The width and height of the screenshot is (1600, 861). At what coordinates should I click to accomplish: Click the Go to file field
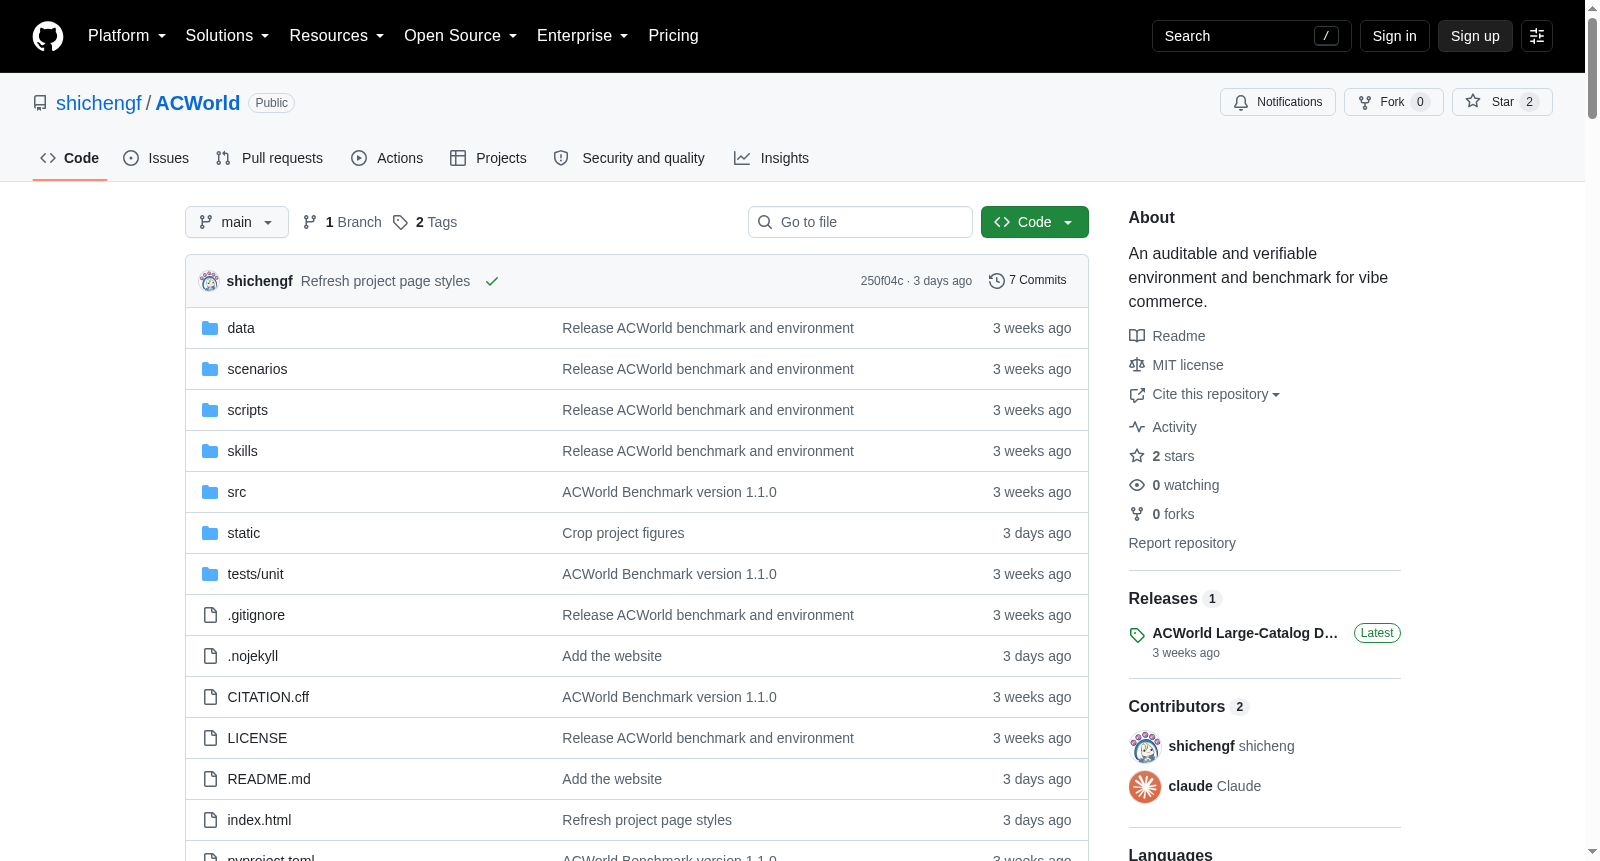coord(860,222)
